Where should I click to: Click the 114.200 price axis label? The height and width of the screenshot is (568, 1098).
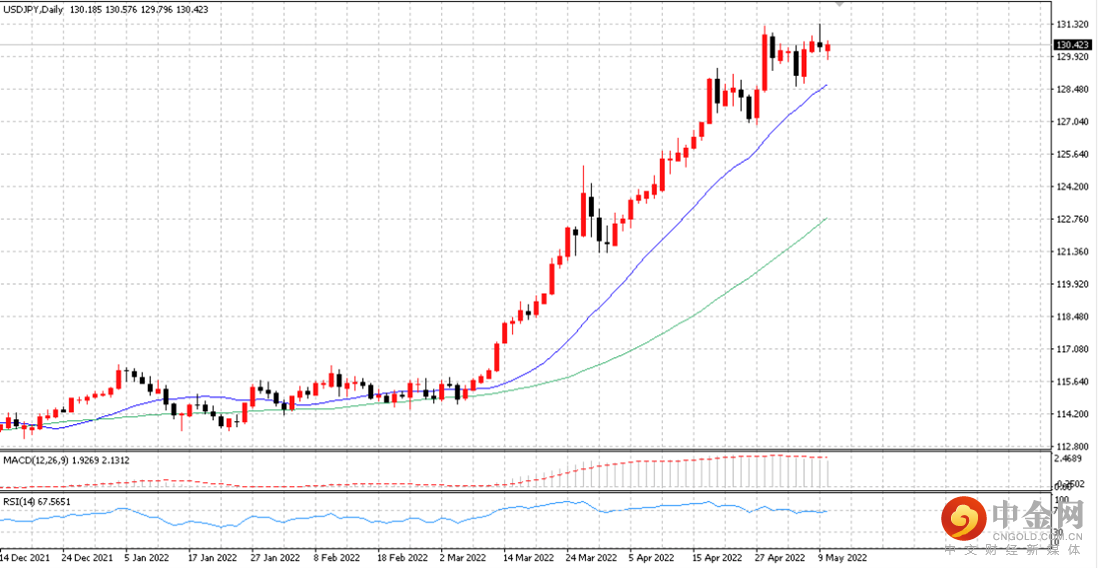pos(1071,414)
